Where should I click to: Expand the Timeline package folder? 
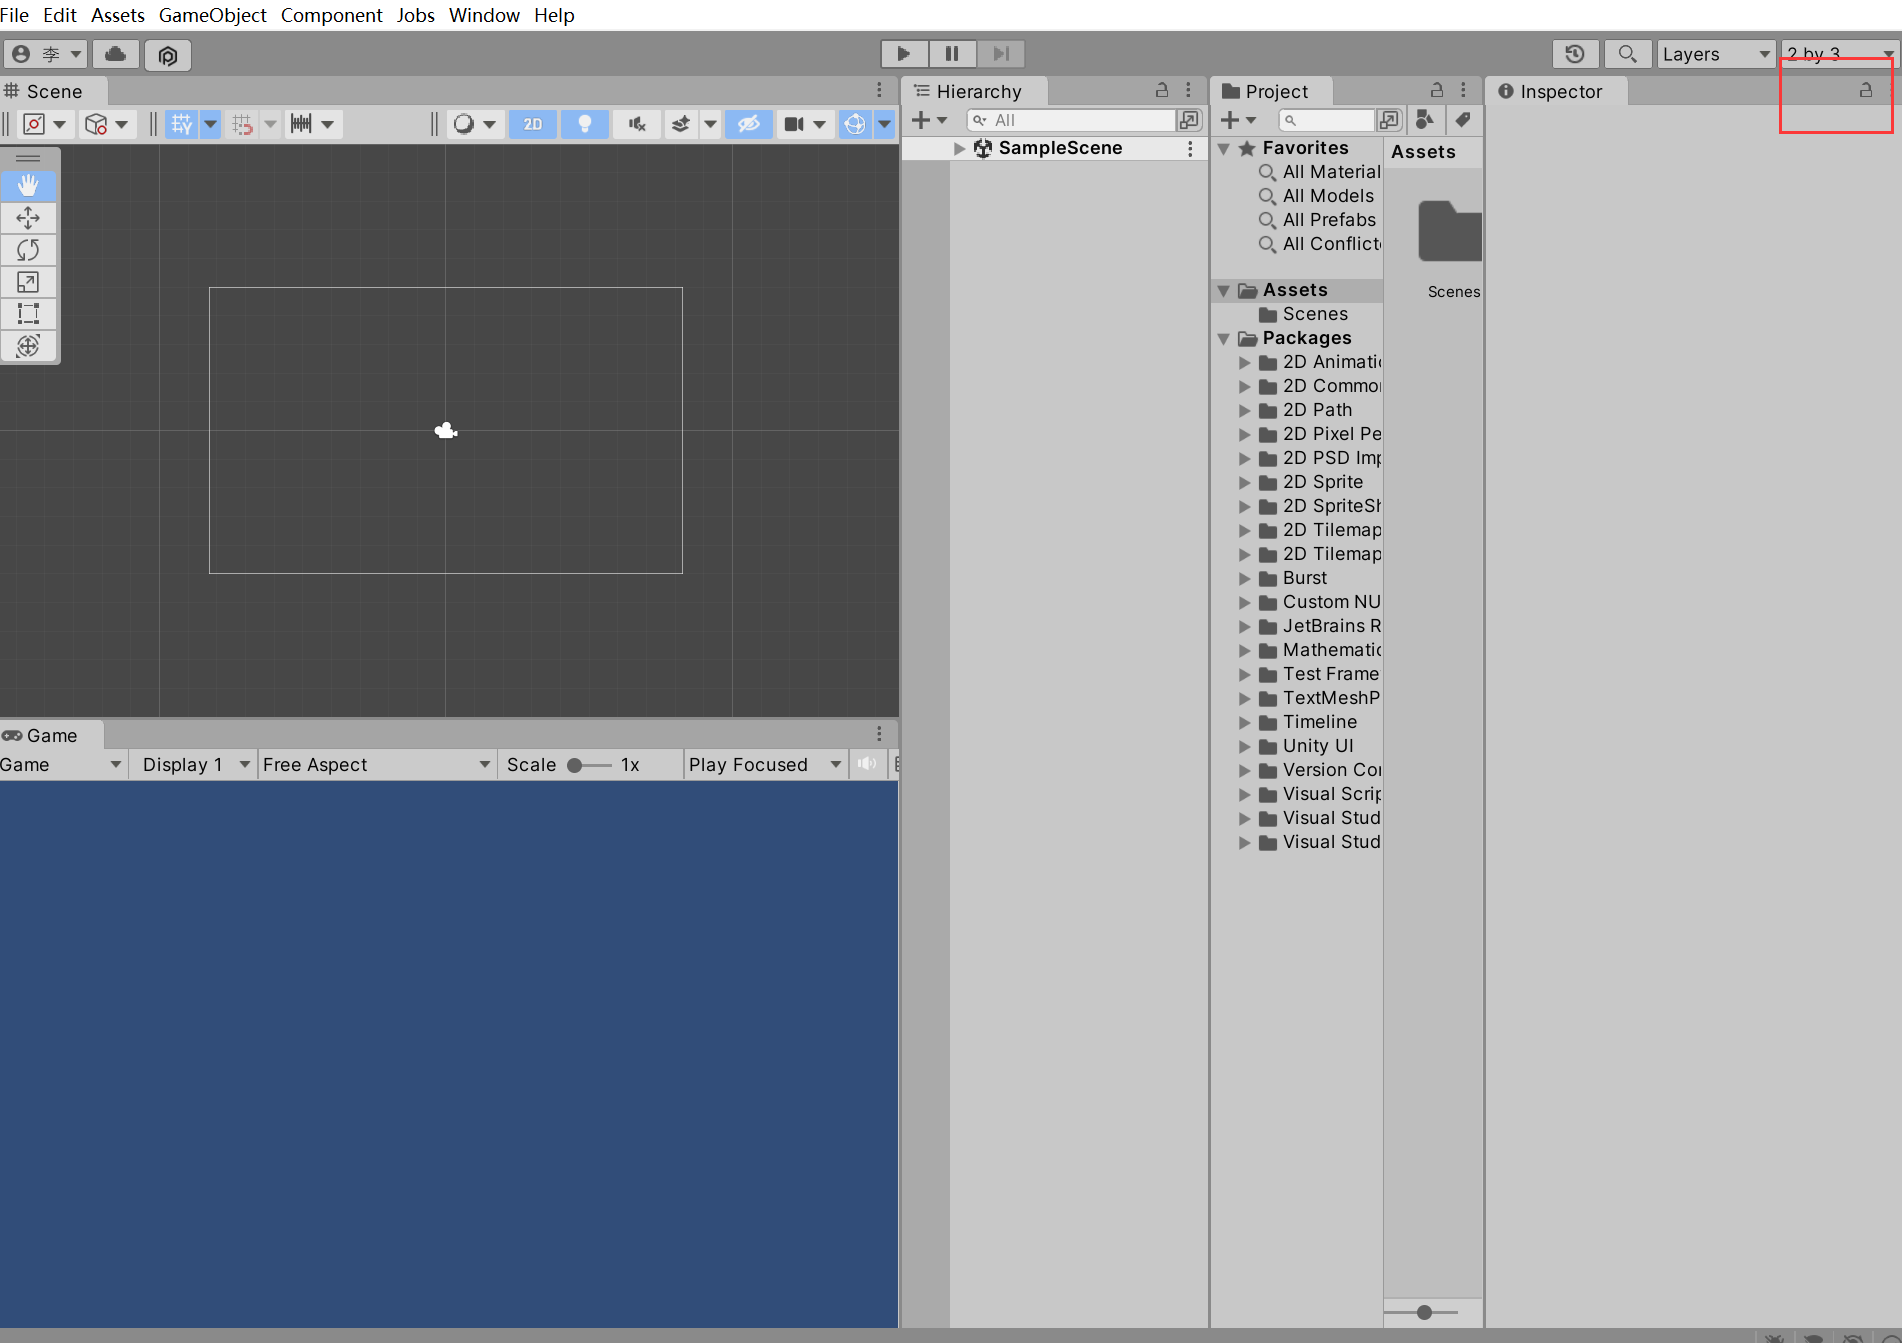pos(1245,722)
